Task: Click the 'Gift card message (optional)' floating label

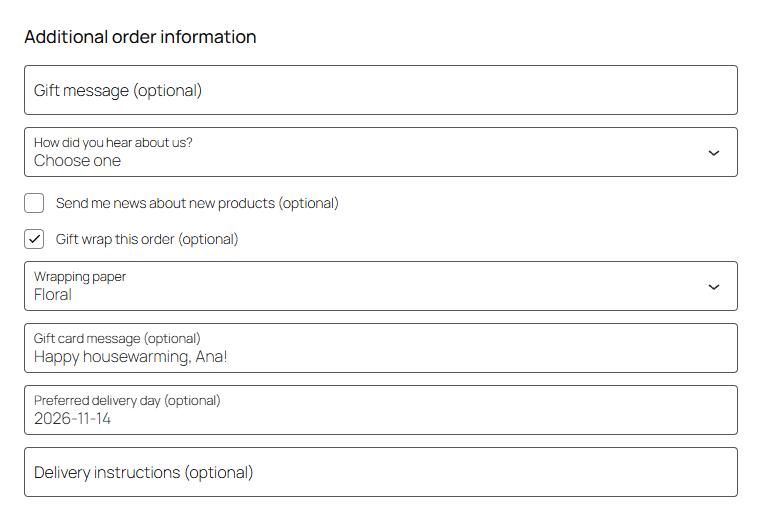Action: tap(117, 338)
